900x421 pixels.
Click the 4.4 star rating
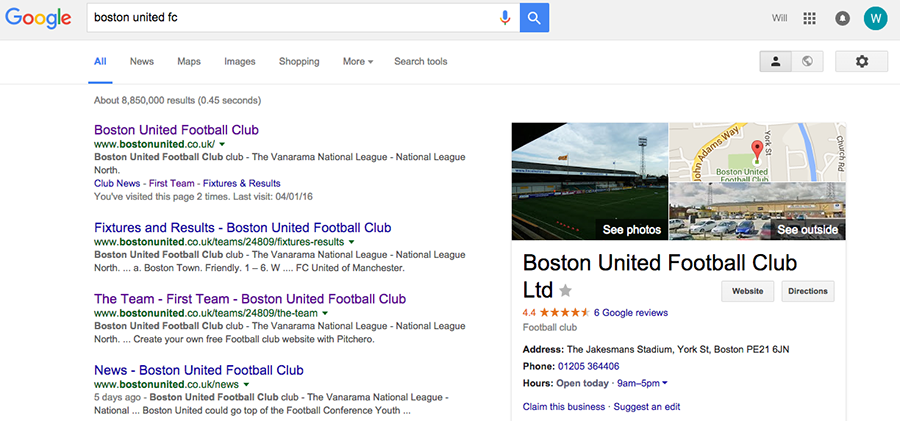[556, 313]
